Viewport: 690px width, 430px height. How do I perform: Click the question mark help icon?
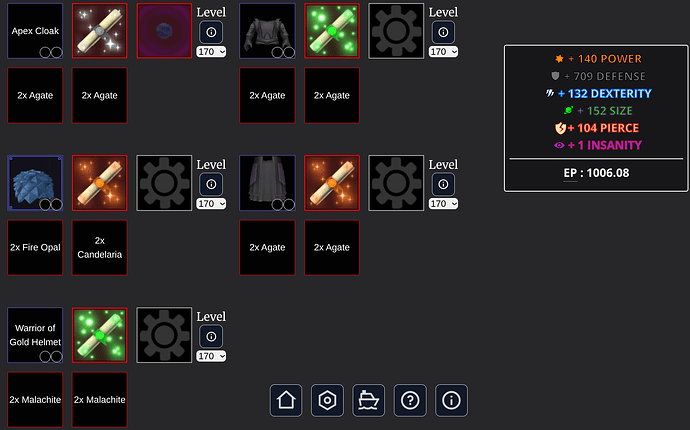pos(410,400)
